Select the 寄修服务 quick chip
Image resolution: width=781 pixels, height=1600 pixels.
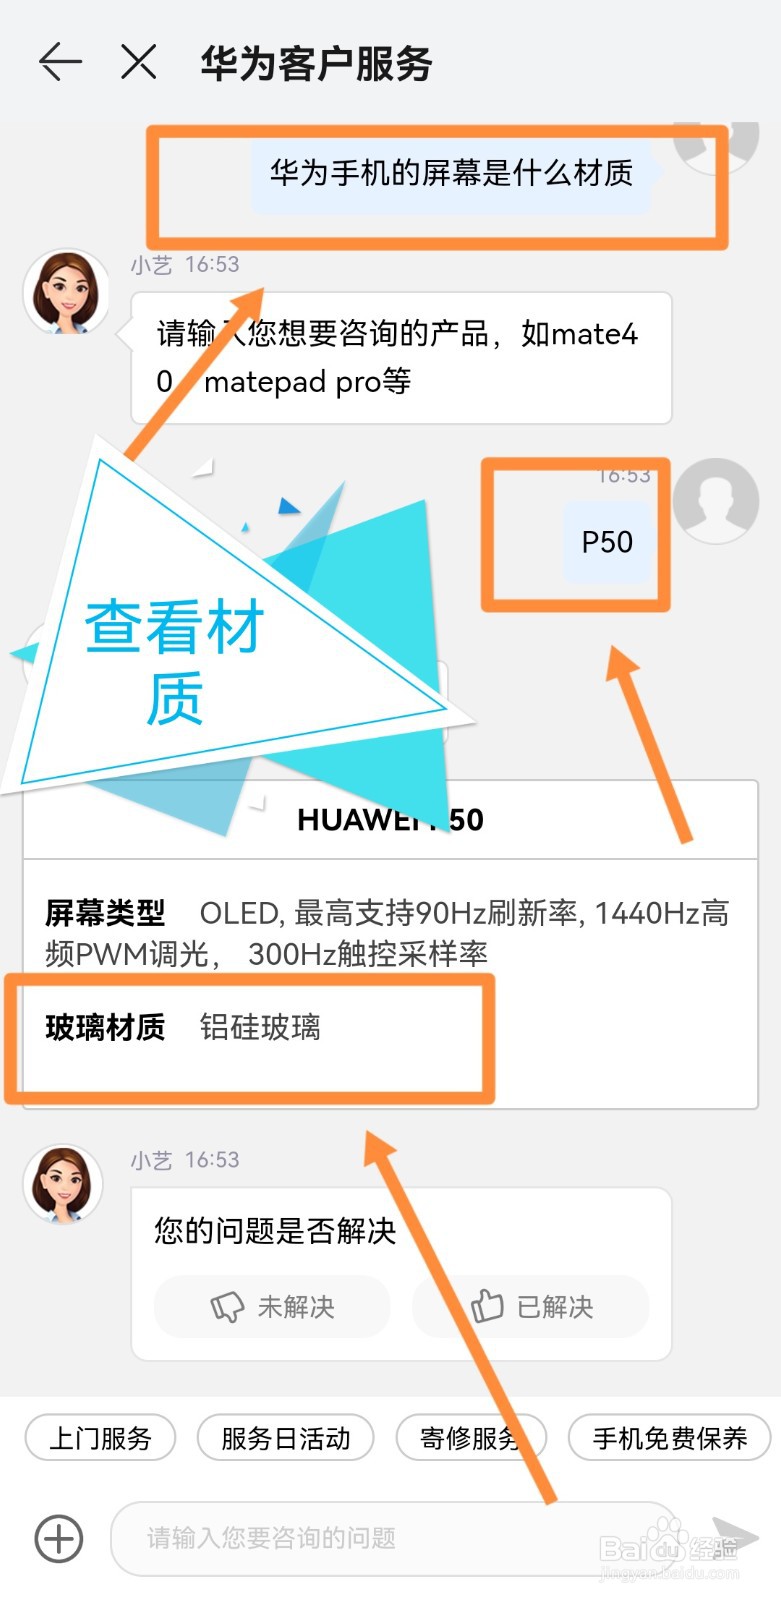point(472,1438)
